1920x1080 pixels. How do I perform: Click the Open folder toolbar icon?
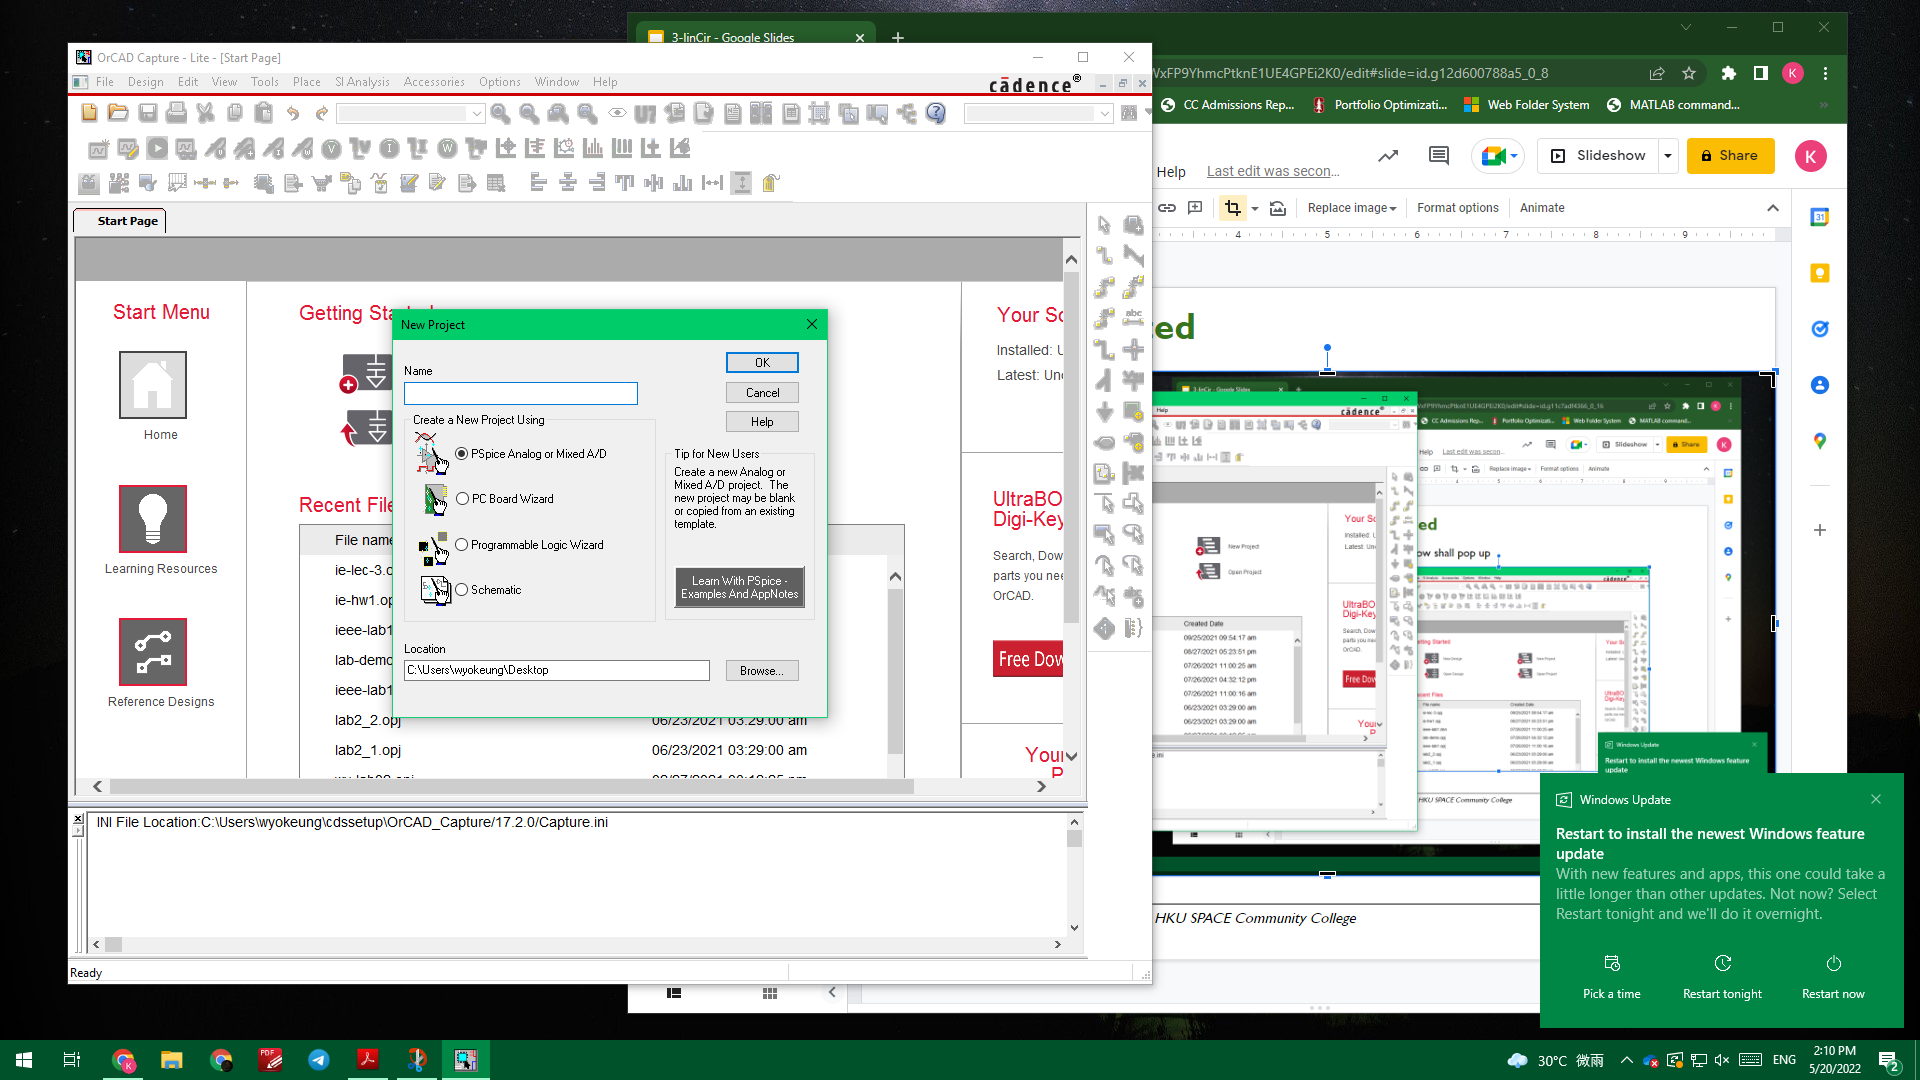click(118, 113)
